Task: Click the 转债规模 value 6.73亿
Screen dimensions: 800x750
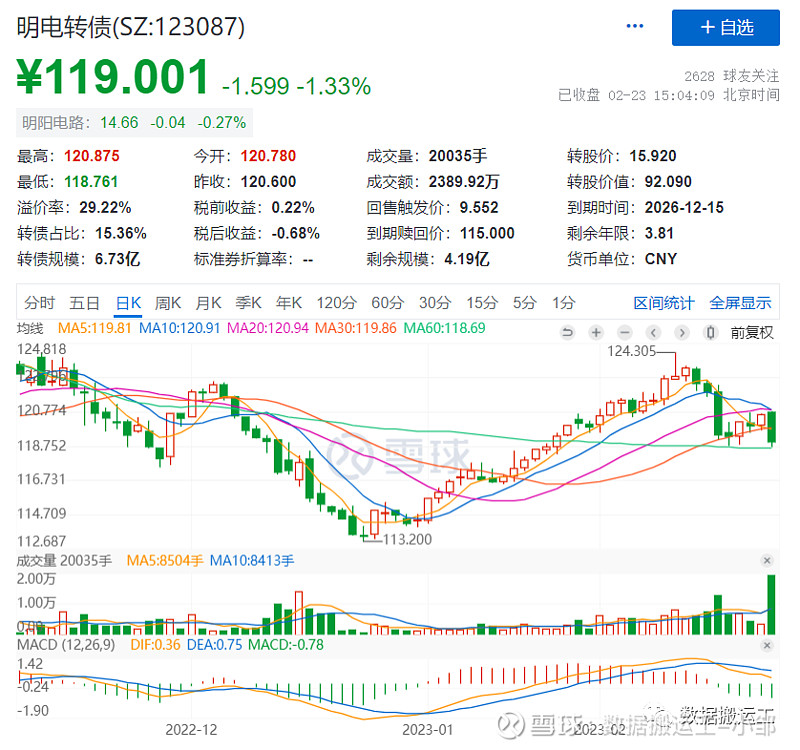Action: pos(117,260)
